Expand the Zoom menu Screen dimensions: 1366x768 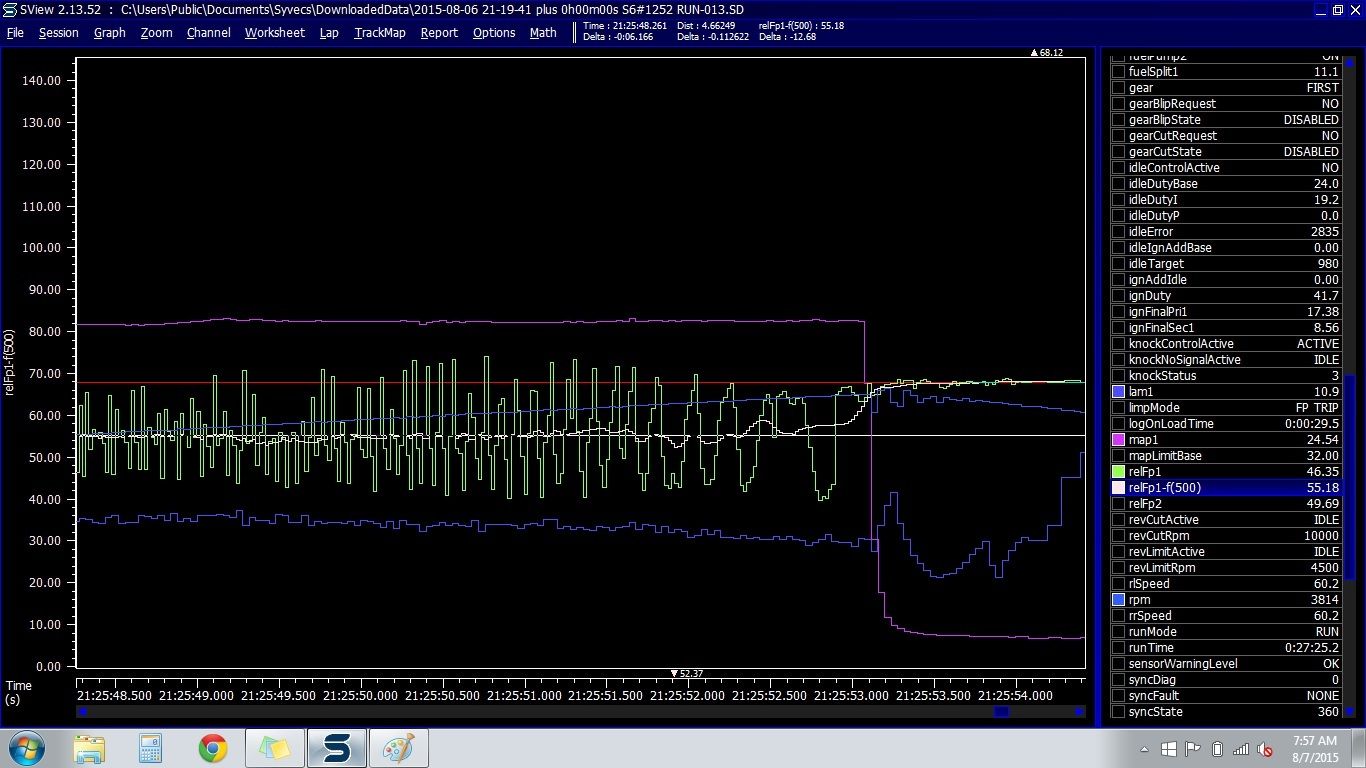[x=156, y=32]
